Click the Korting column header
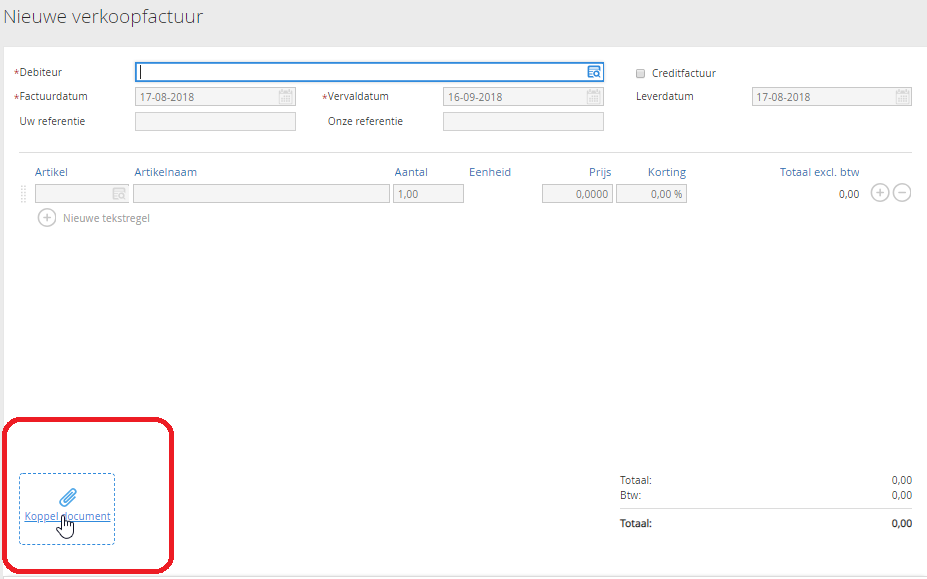Screen dimensions: 927x579 coord(667,172)
